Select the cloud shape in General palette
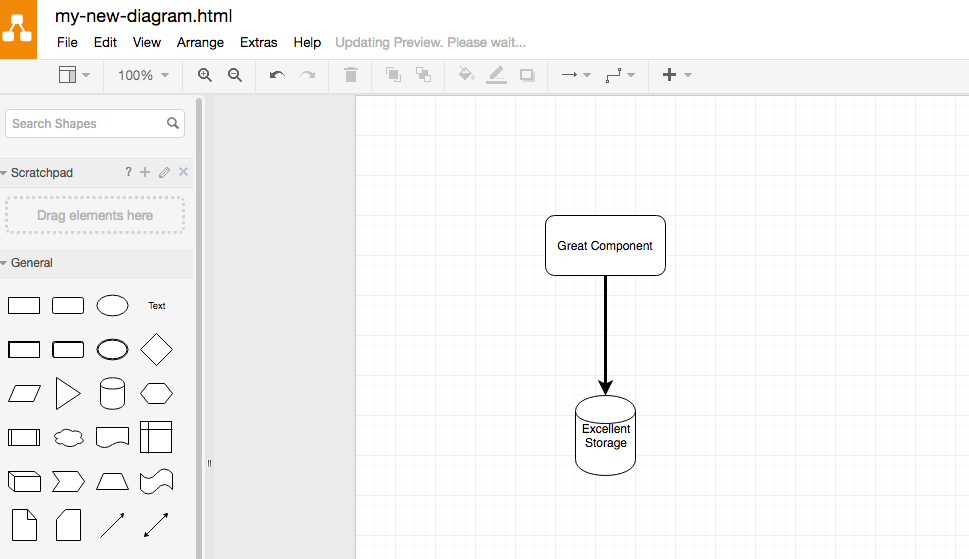Viewport: 969px width, 559px height. [68, 437]
